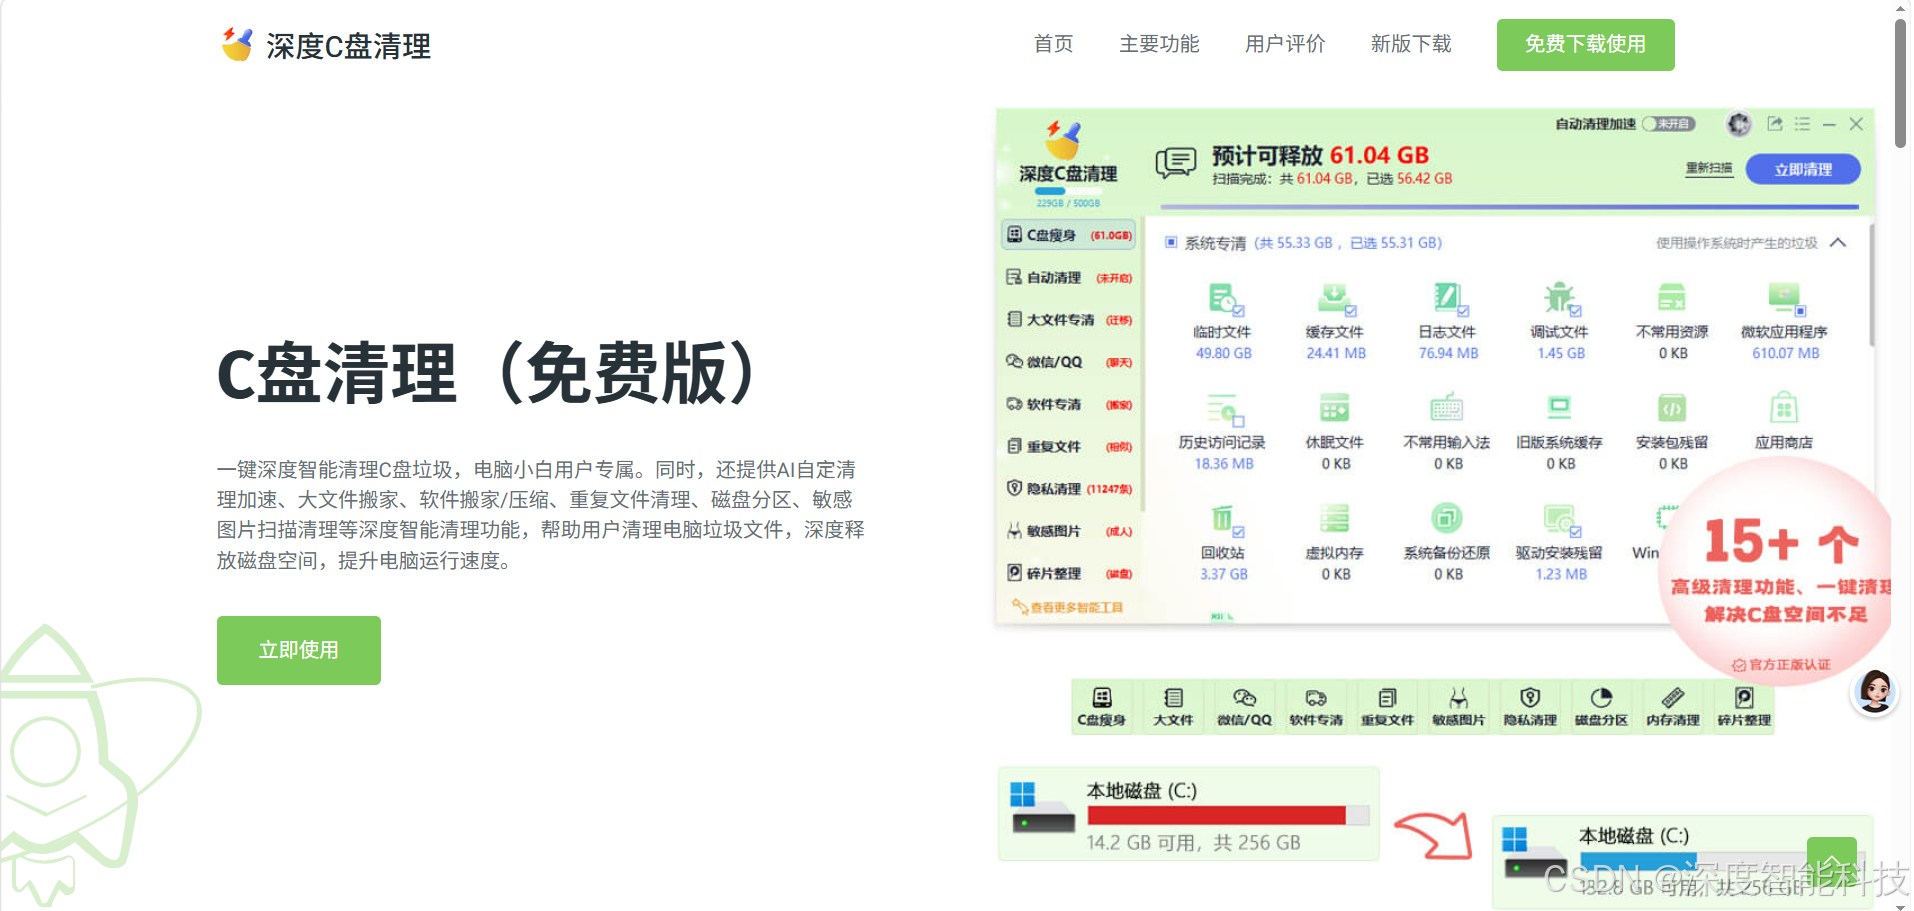Click the 229GB / 500GB disk usage bar
Screen dimensions: 1914x911
(1068, 191)
